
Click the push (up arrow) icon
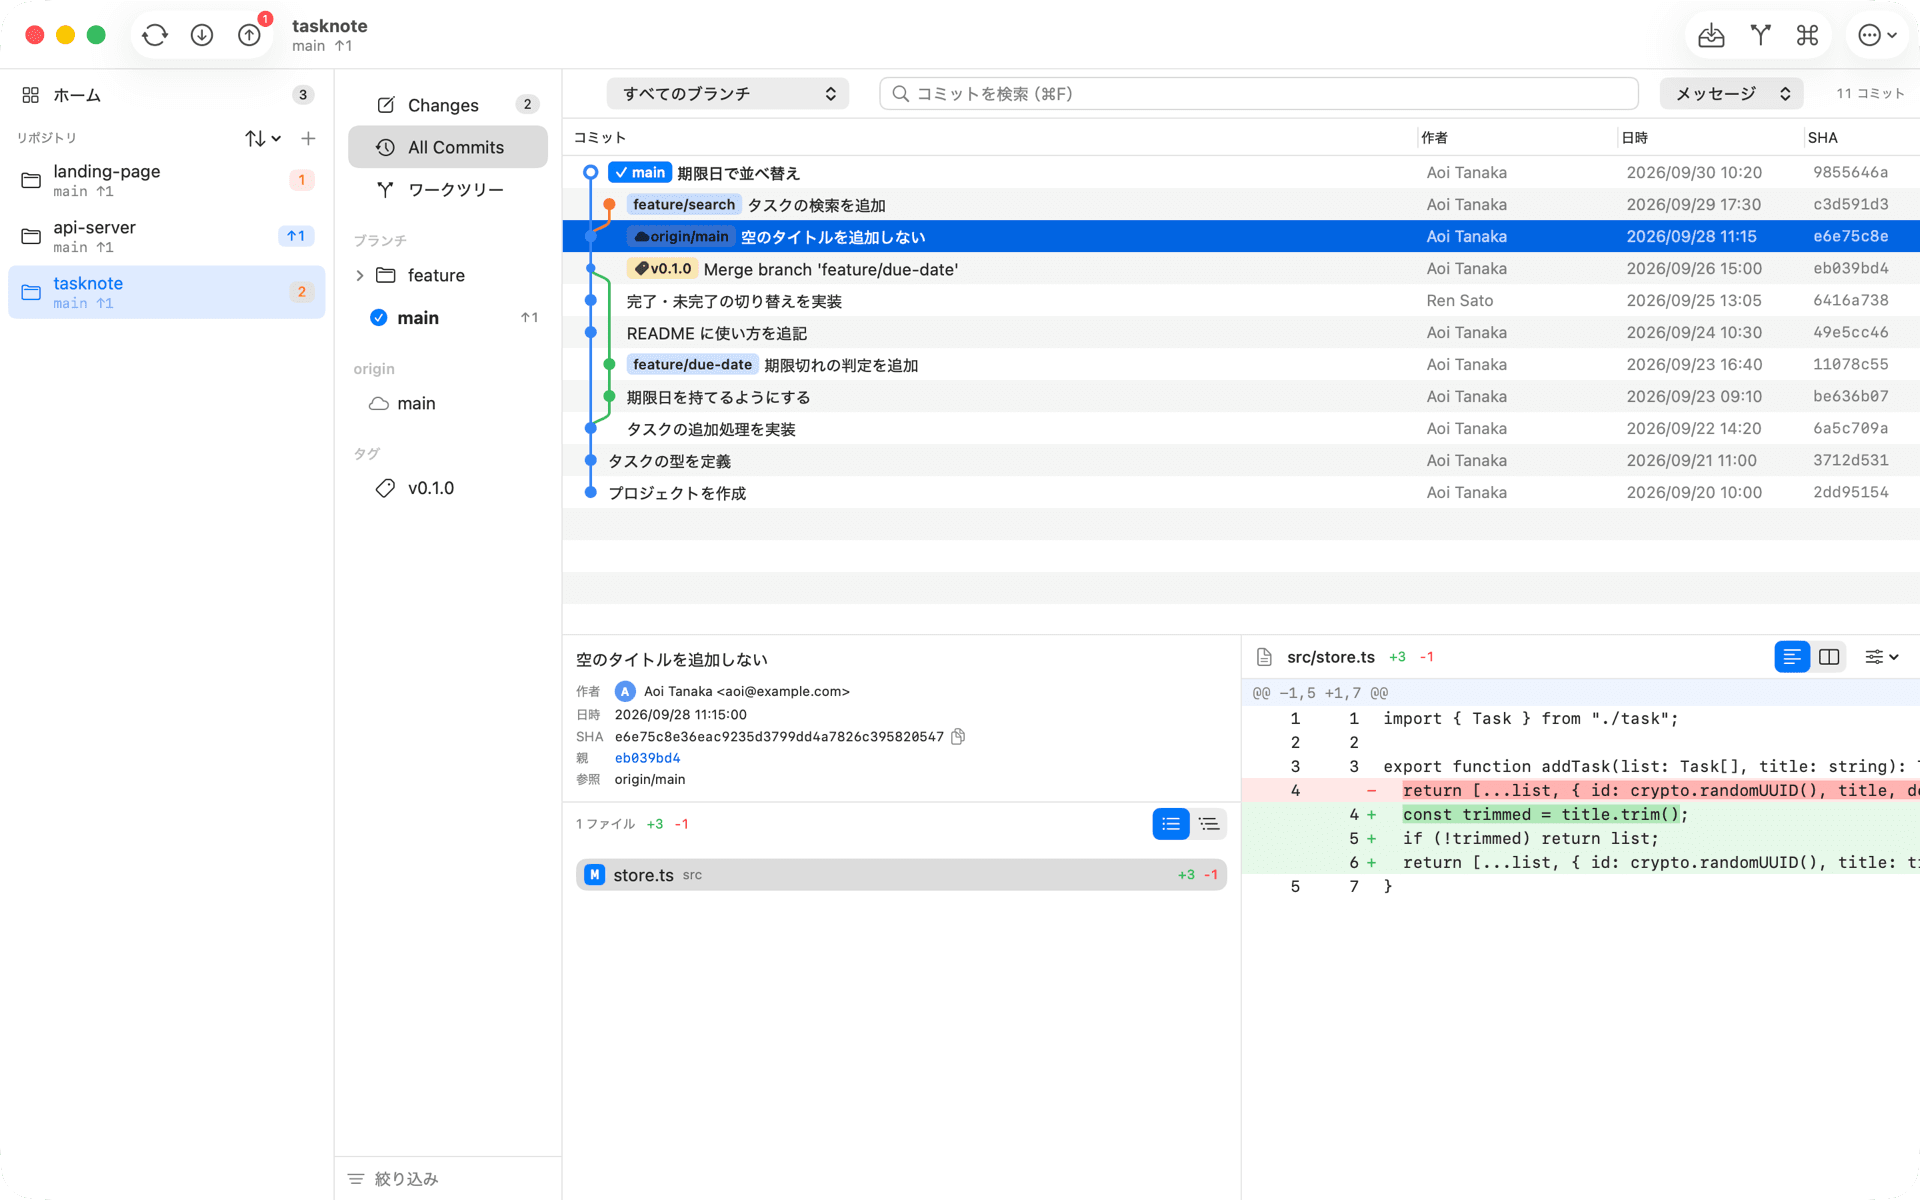pyautogui.click(x=249, y=35)
